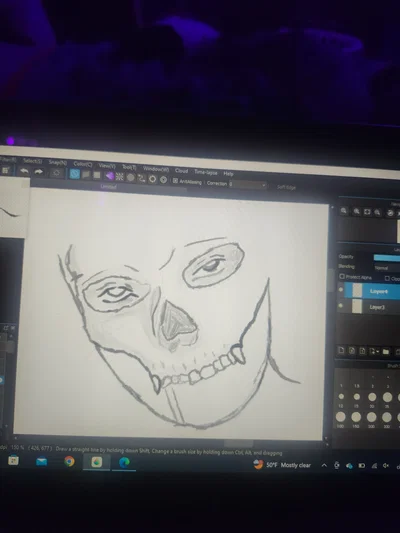This screenshot has width=400, height=533.
Task: Click the canvas vertical scrollbar thumb
Action: tap(331, 280)
